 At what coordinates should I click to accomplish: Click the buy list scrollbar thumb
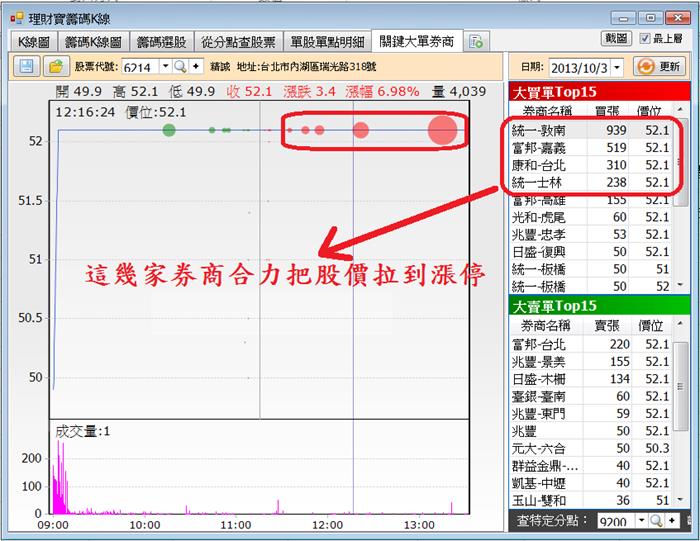click(680, 161)
